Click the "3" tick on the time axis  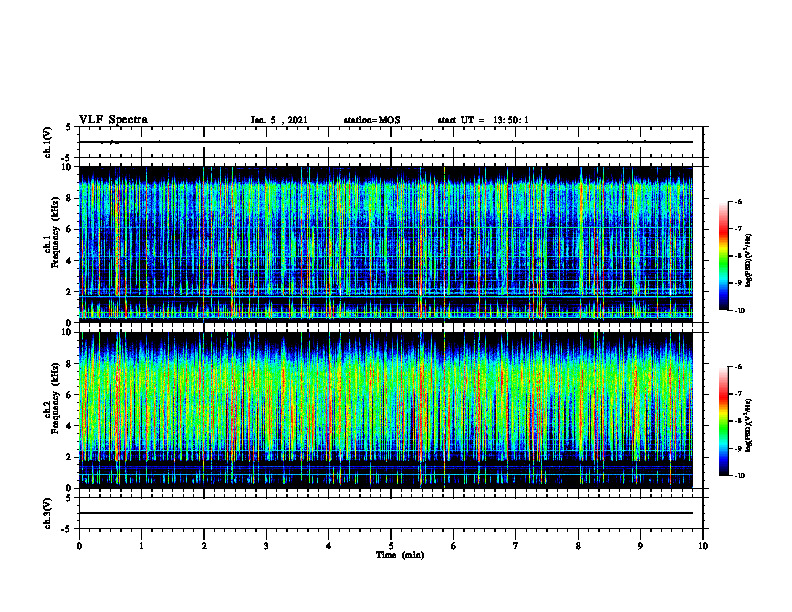coord(266,546)
